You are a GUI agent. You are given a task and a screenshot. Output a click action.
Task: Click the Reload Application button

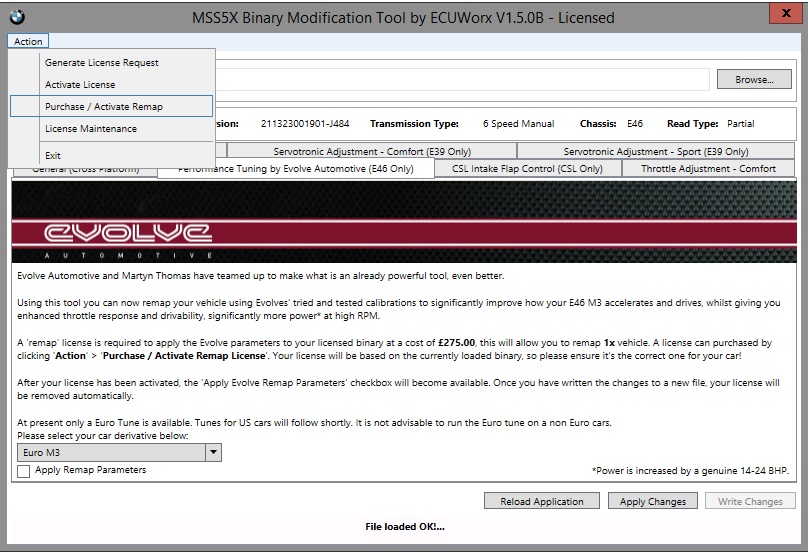pos(542,501)
